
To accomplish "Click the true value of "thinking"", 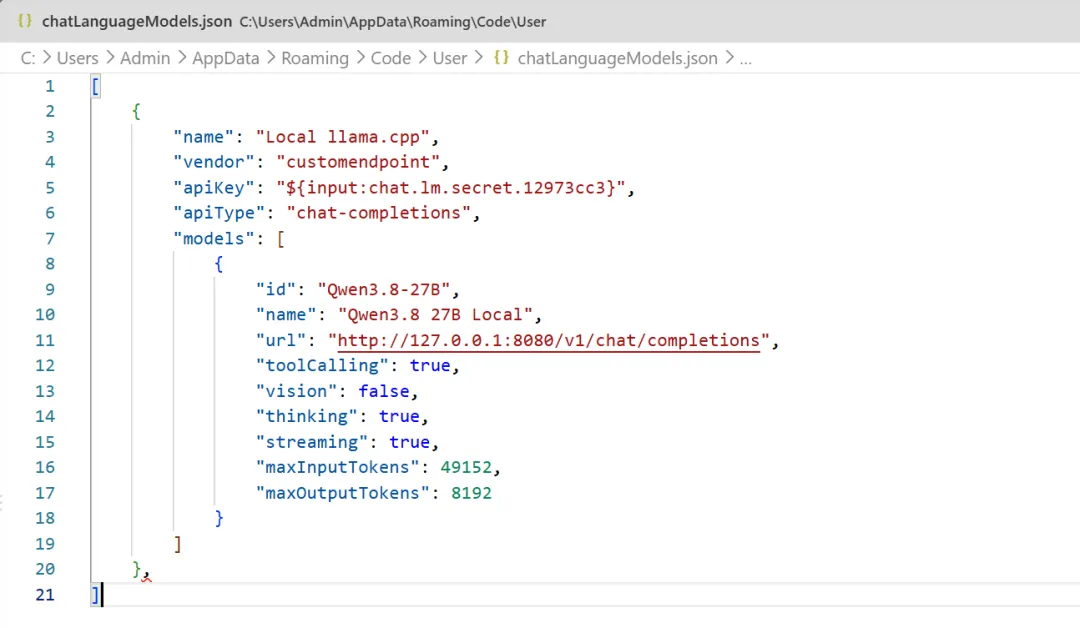I will [x=399, y=417].
